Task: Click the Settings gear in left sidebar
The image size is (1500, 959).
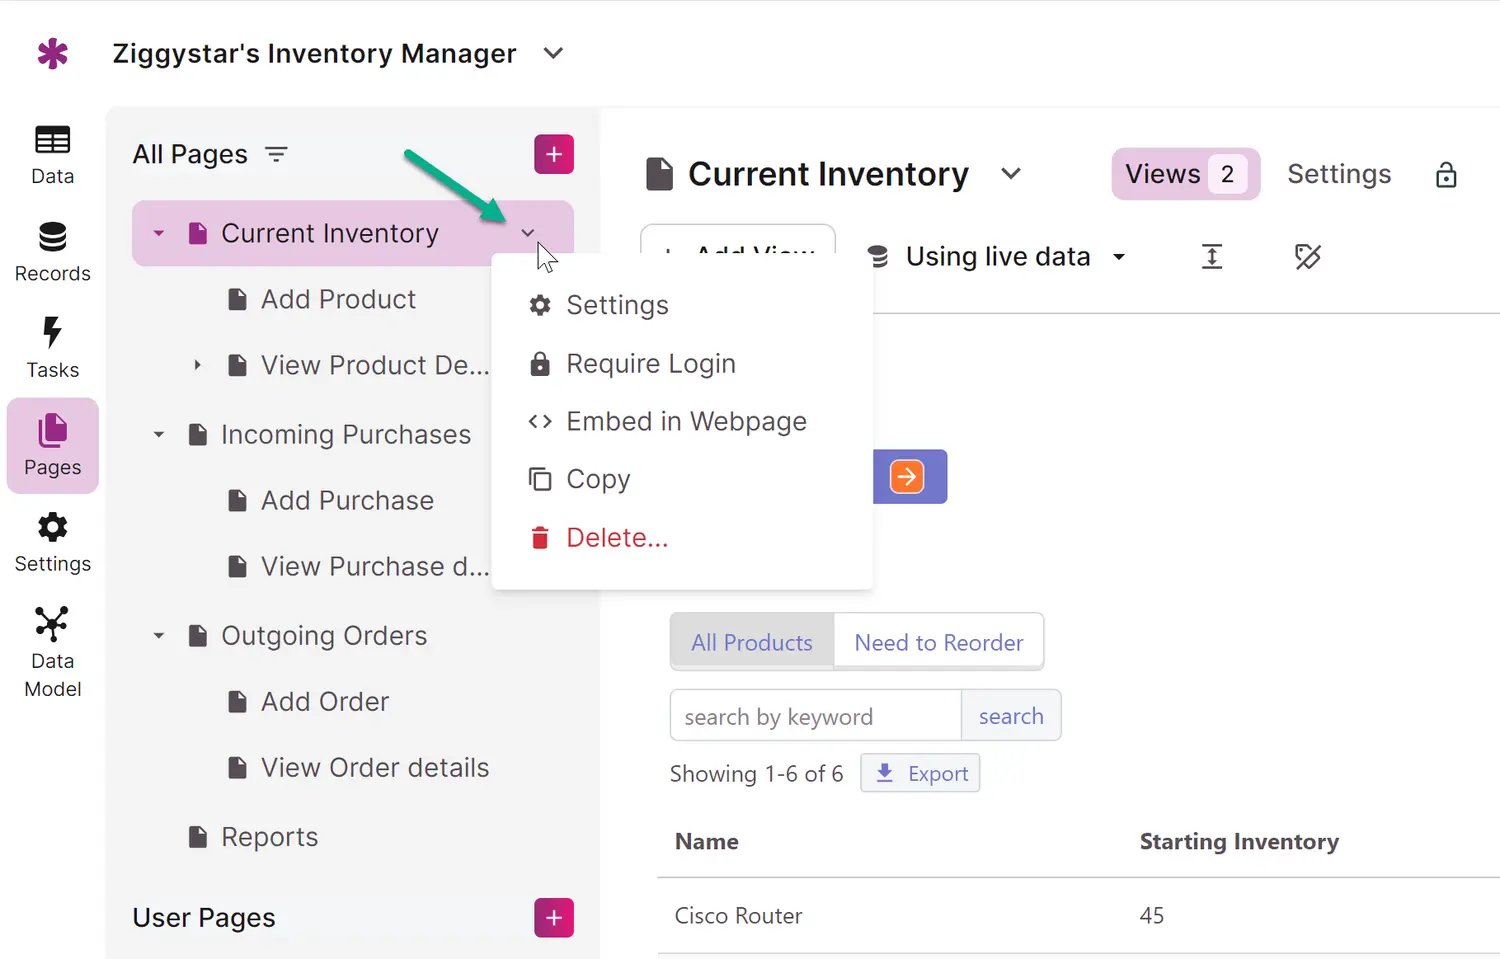Action: (52, 542)
